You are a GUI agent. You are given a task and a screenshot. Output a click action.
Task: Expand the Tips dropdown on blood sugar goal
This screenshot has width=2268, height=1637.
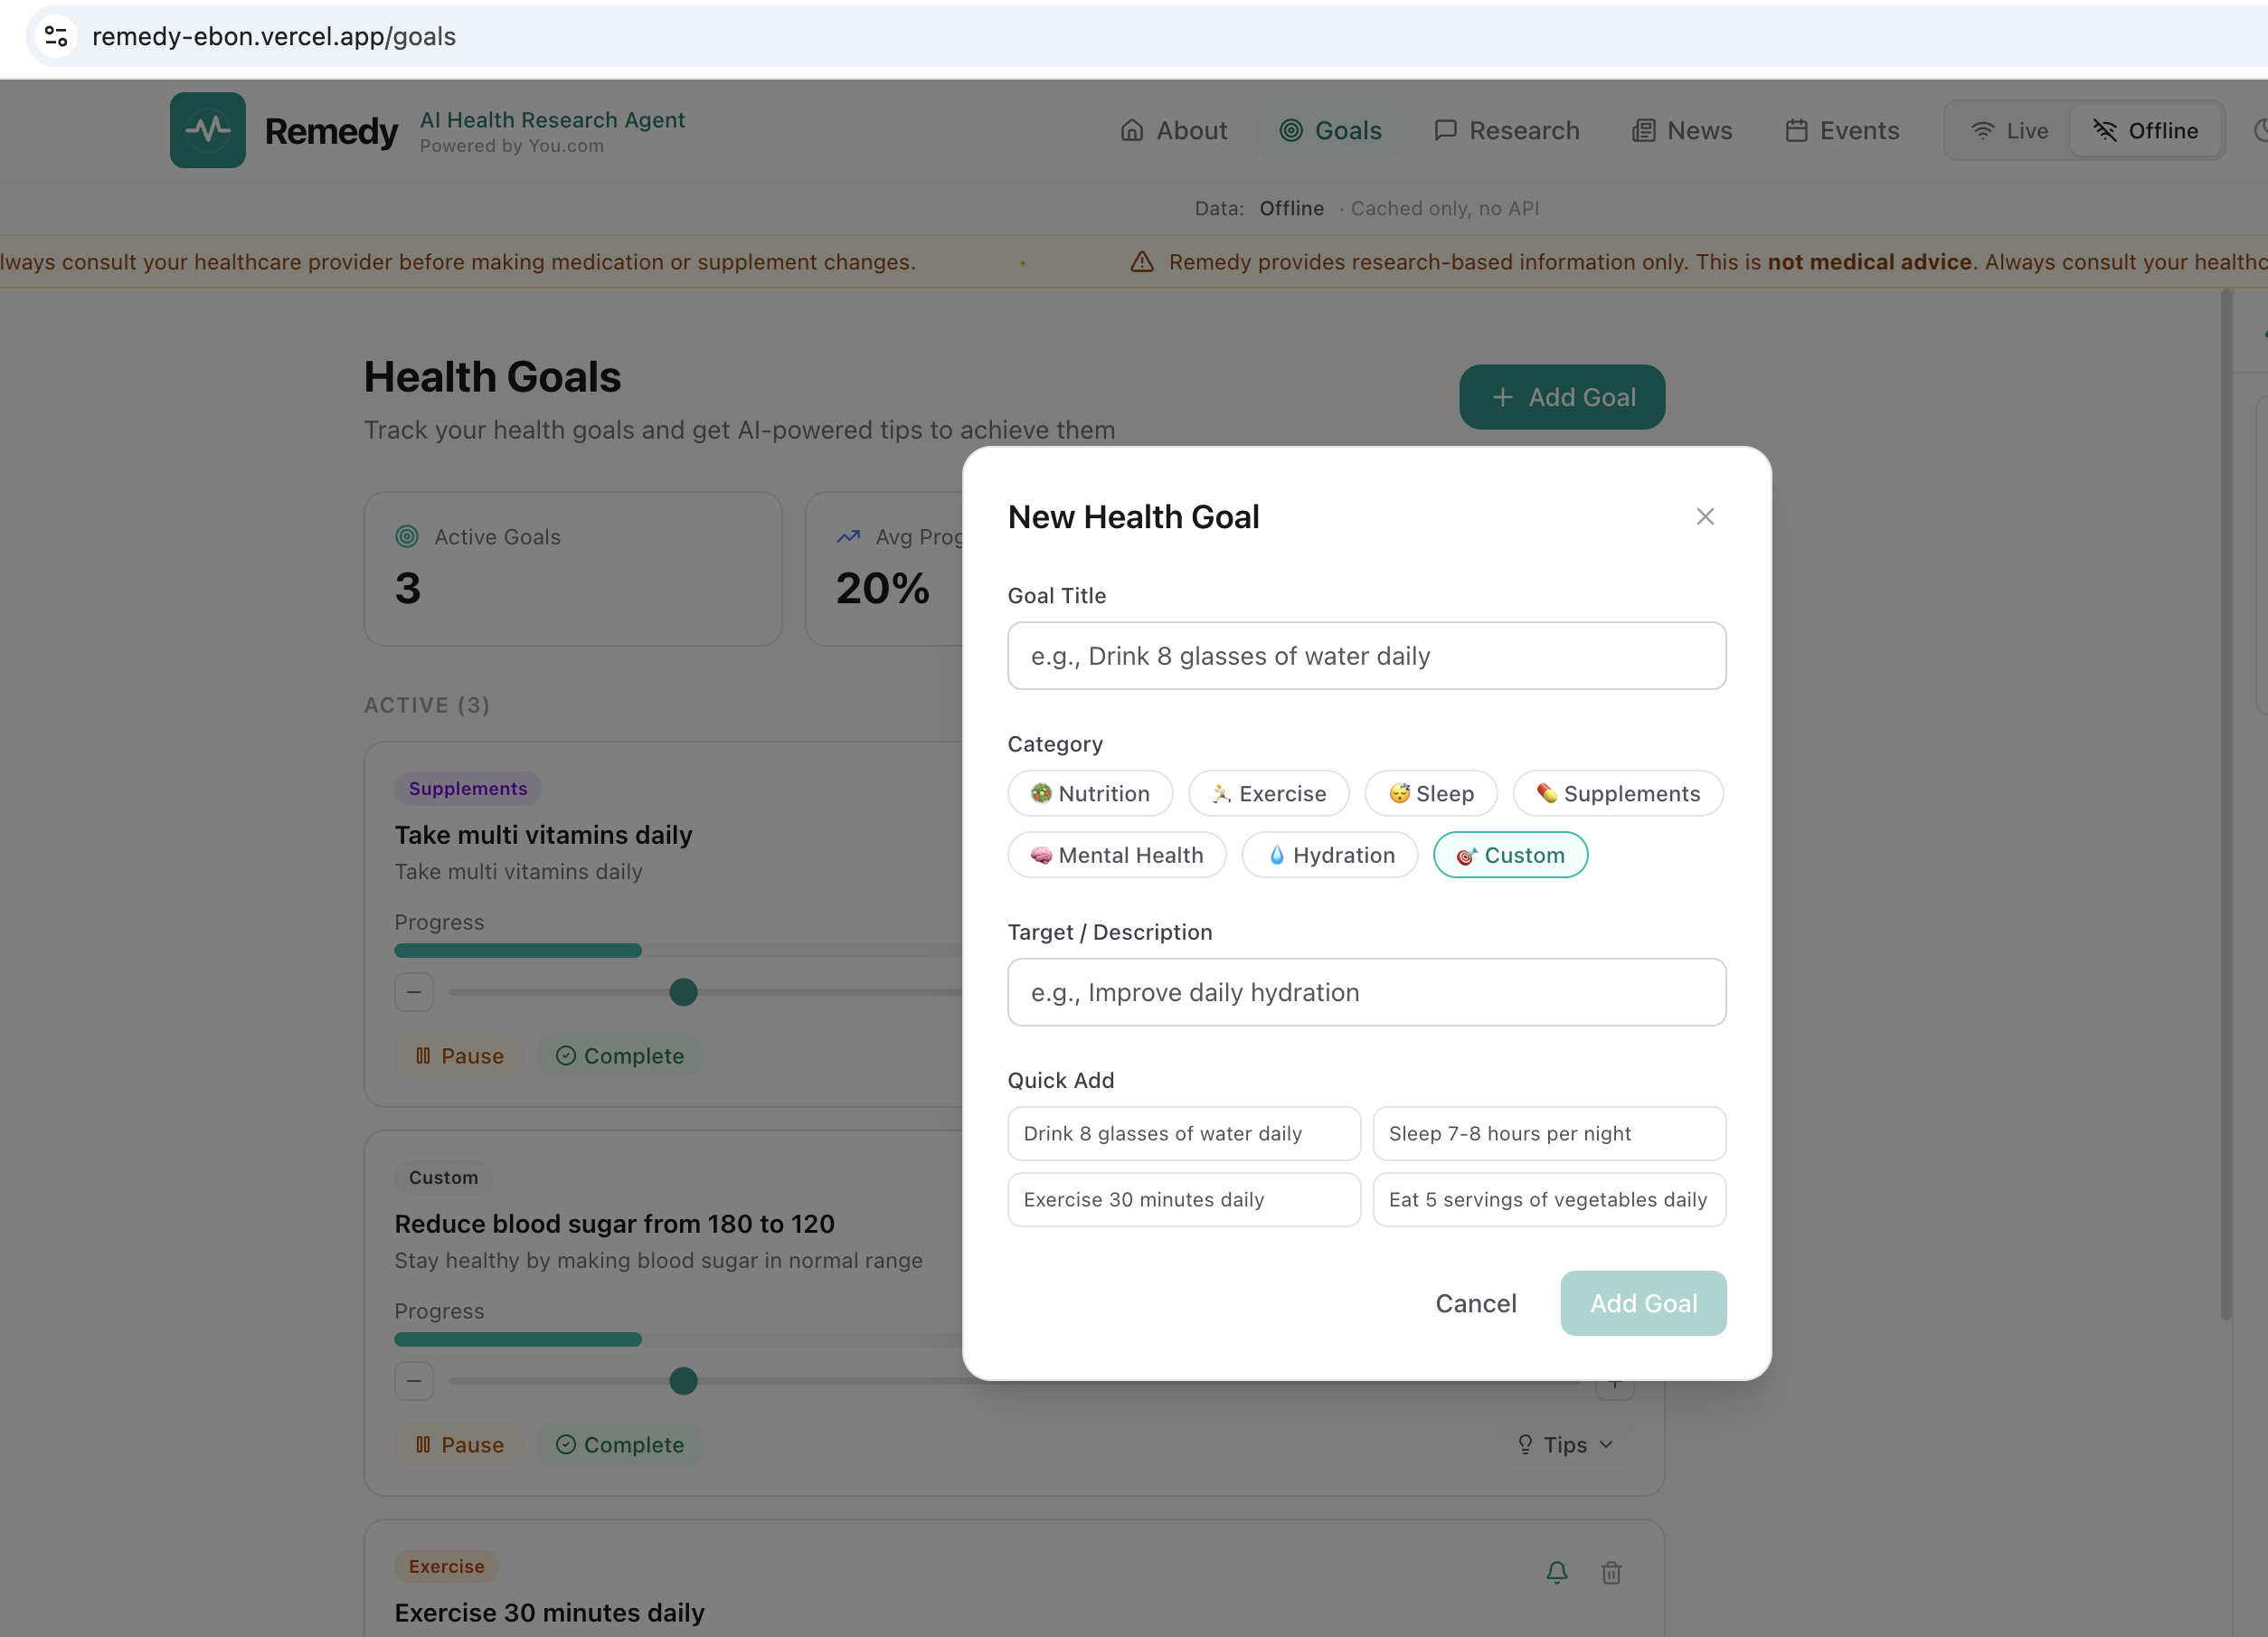[x=1565, y=1444]
